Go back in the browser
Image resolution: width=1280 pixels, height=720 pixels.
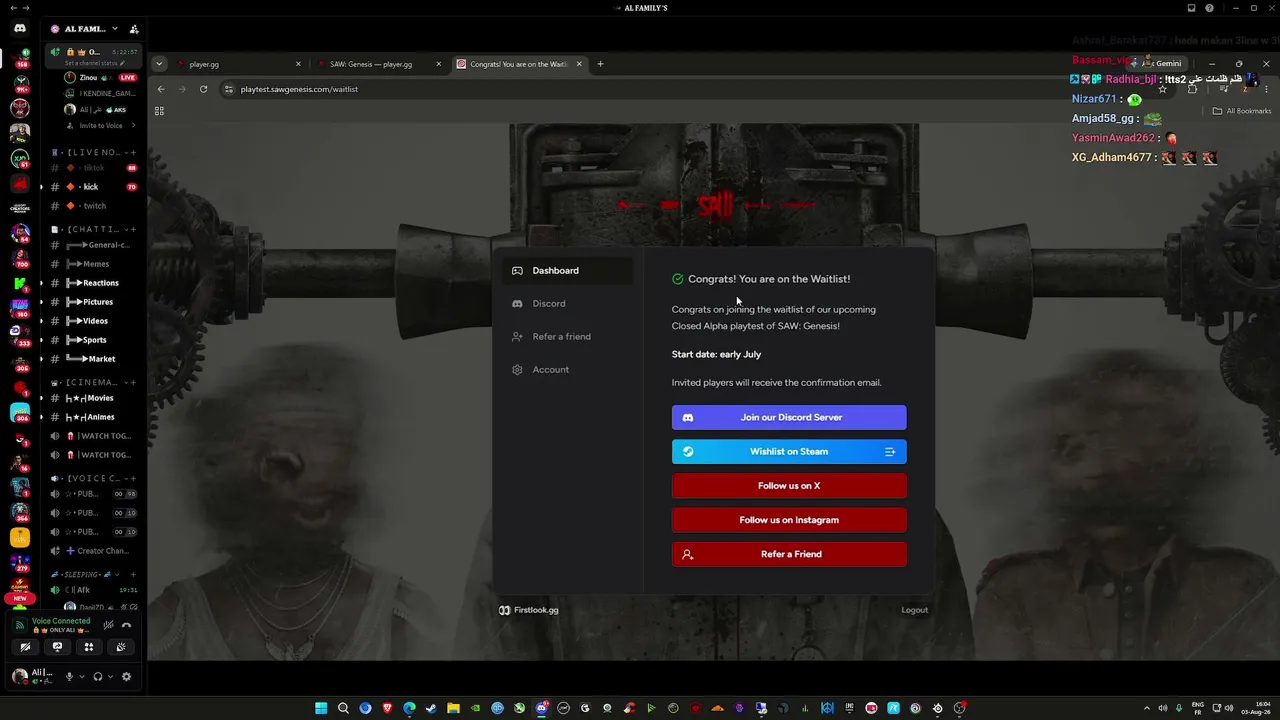click(161, 89)
